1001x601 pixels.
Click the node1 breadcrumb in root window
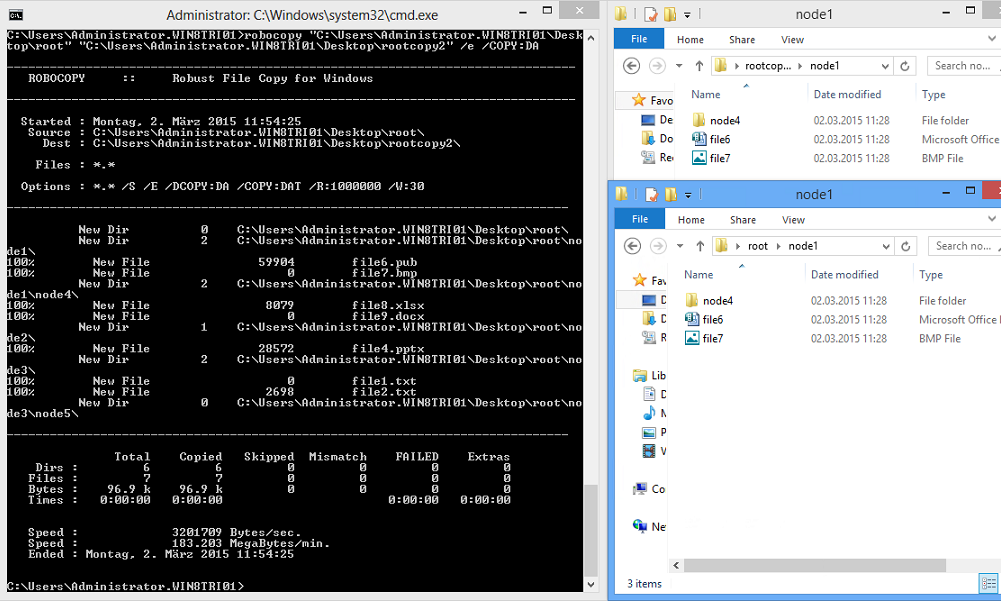coord(803,246)
